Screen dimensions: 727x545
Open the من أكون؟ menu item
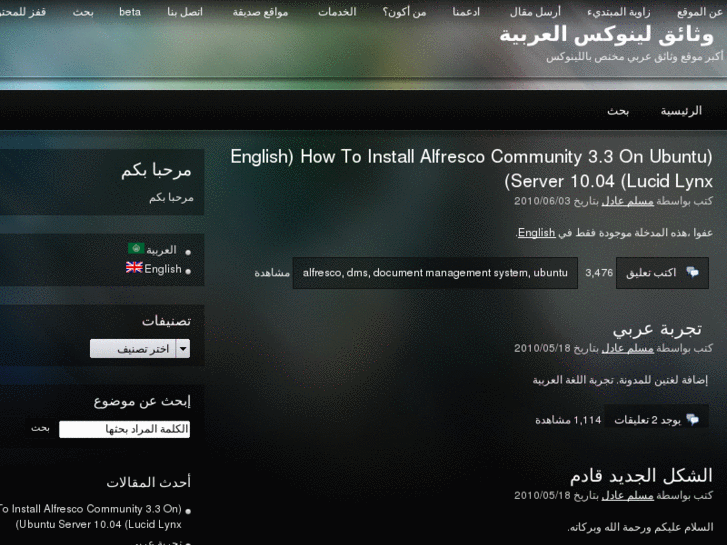click(x=404, y=12)
